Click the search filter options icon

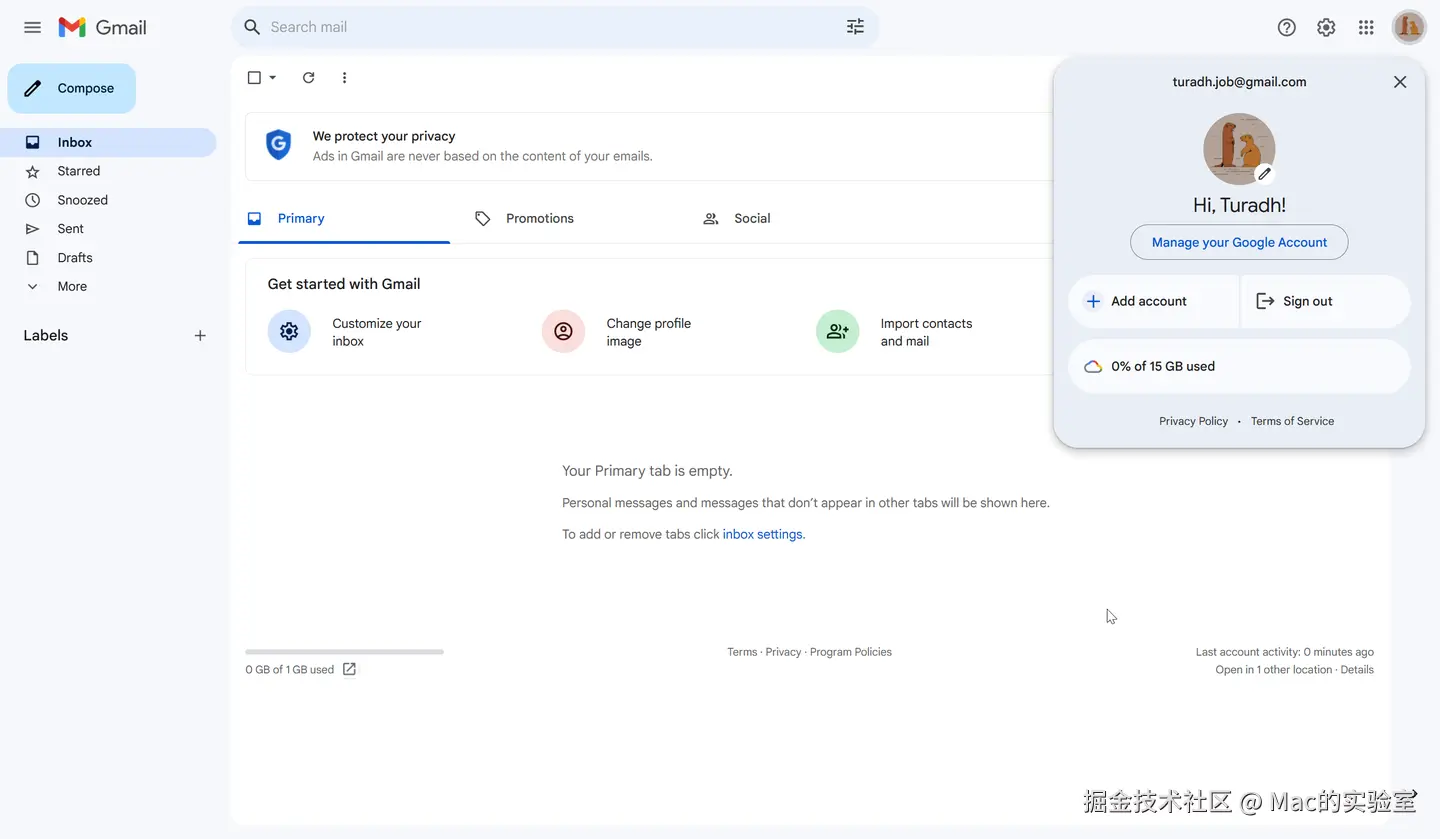click(855, 27)
